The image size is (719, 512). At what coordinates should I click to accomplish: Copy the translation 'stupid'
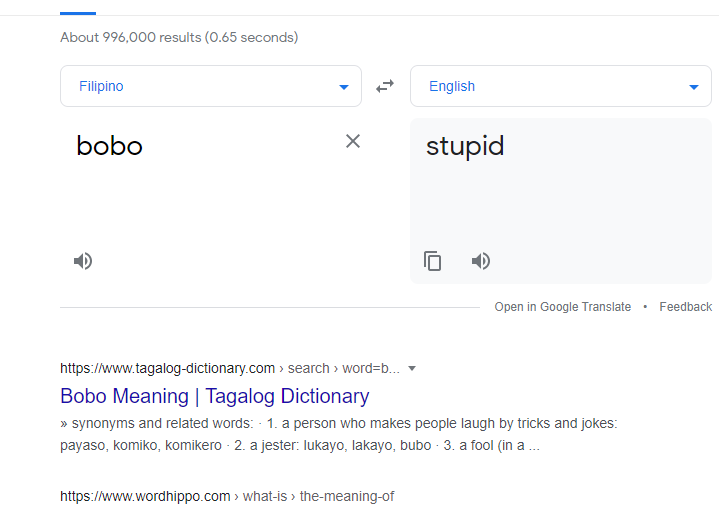[432, 261]
